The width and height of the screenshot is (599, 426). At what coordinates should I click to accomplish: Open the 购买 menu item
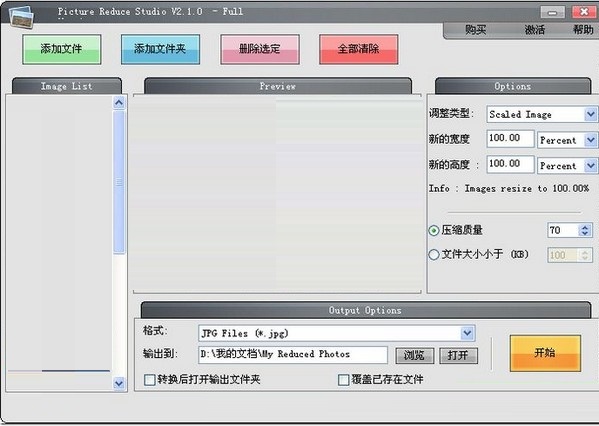pyautogui.click(x=475, y=30)
